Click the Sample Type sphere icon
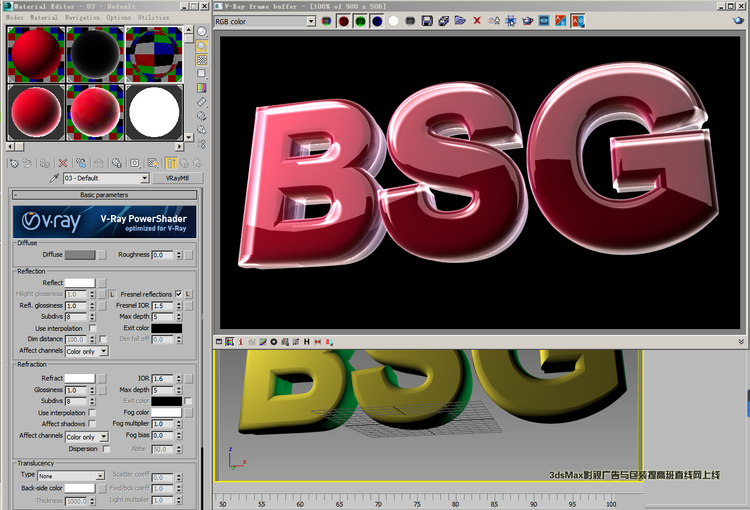Image resolution: width=750 pixels, height=510 pixels. tap(202, 32)
